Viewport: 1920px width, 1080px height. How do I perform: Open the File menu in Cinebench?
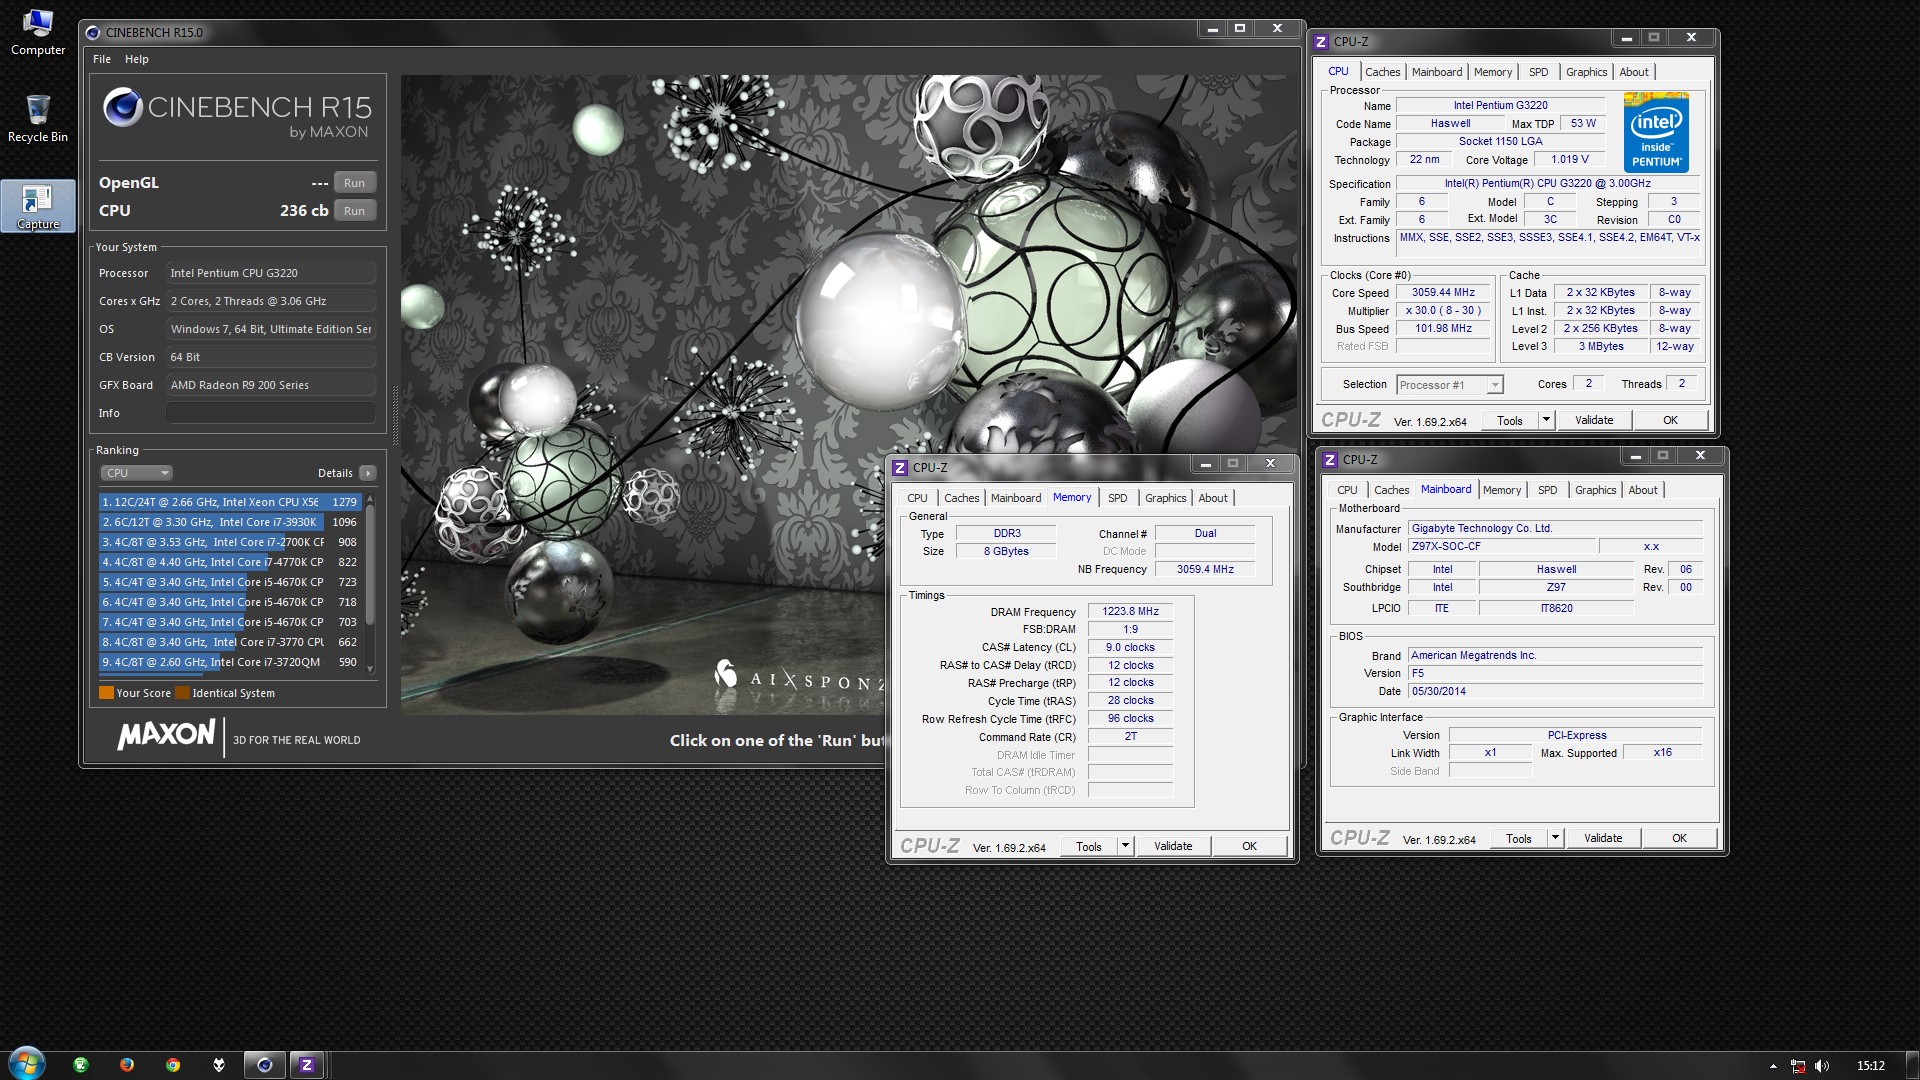click(102, 59)
